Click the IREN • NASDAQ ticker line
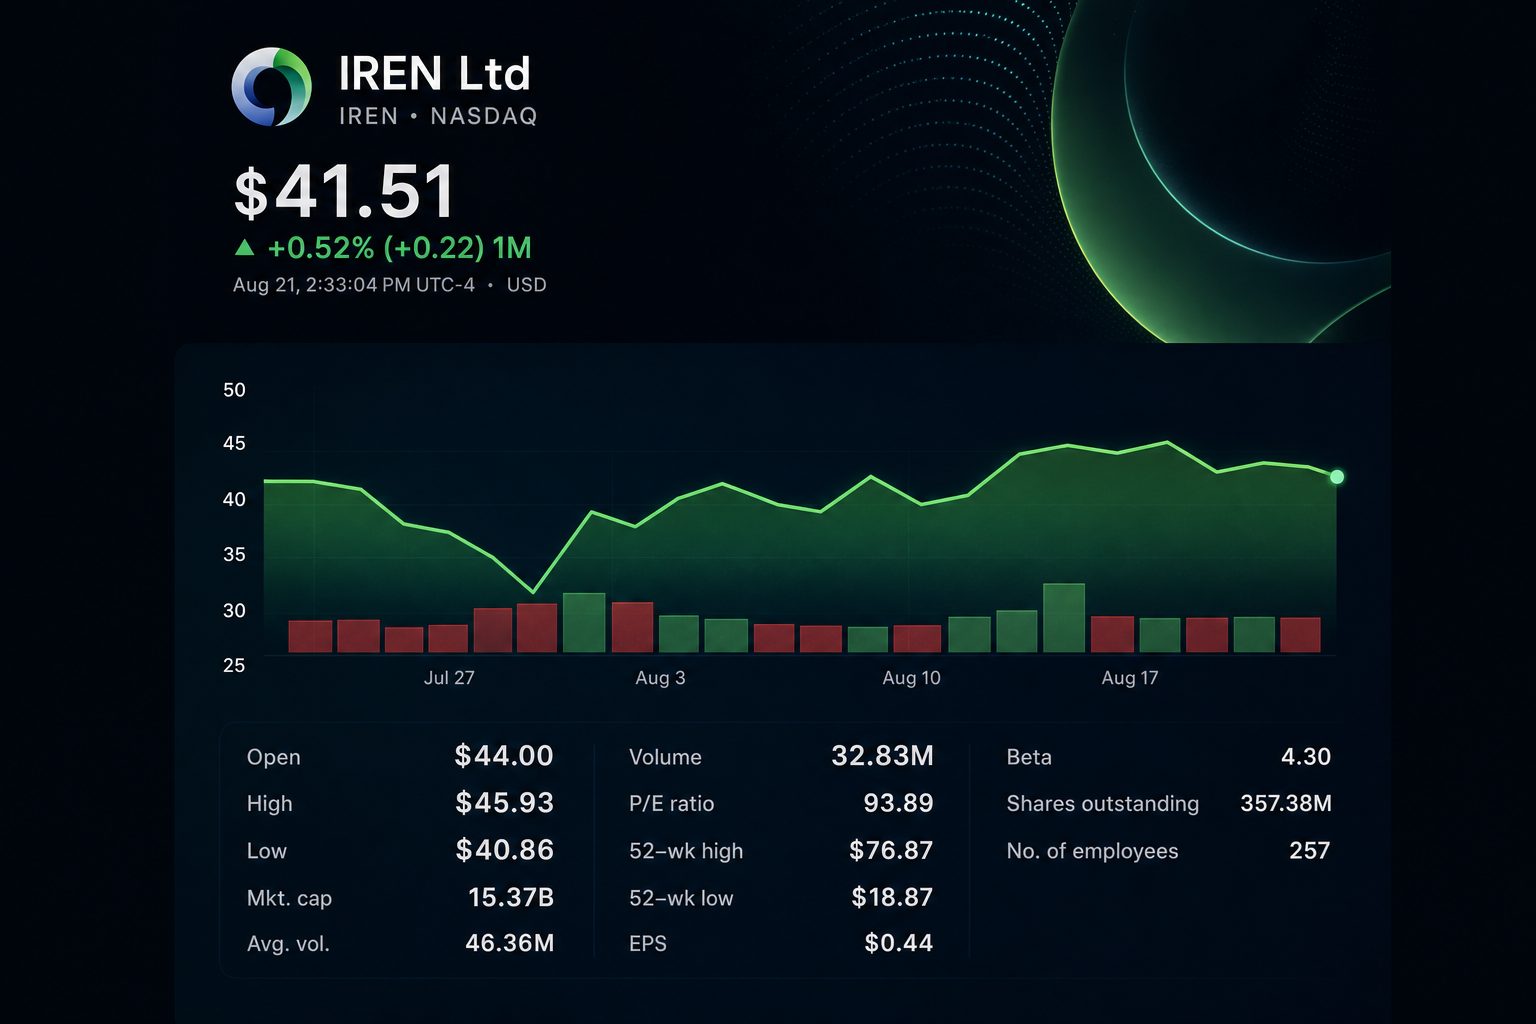The image size is (1536, 1024). pyautogui.click(x=438, y=116)
